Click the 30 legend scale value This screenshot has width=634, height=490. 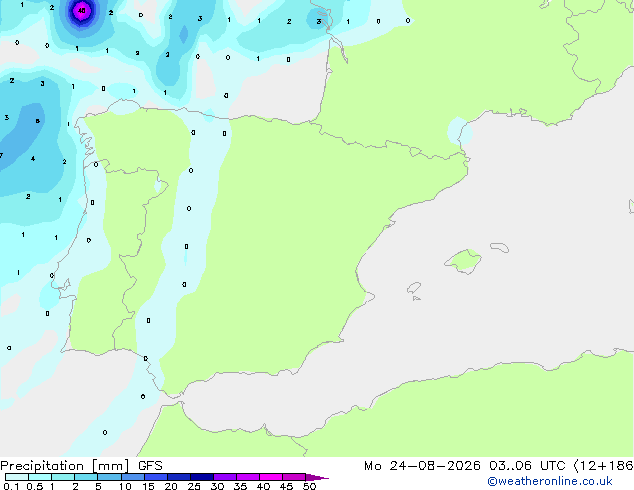click(x=217, y=486)
